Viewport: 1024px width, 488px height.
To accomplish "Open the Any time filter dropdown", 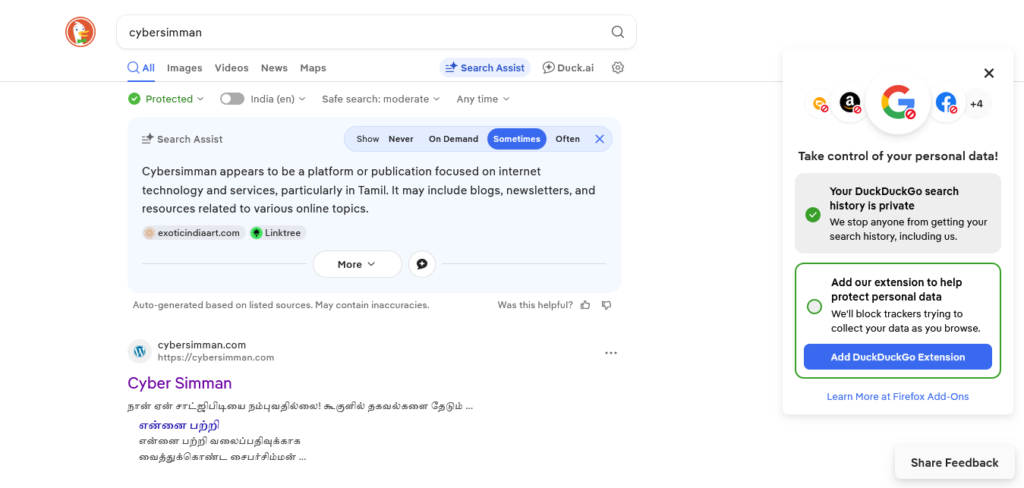I will tap(483, 99).
